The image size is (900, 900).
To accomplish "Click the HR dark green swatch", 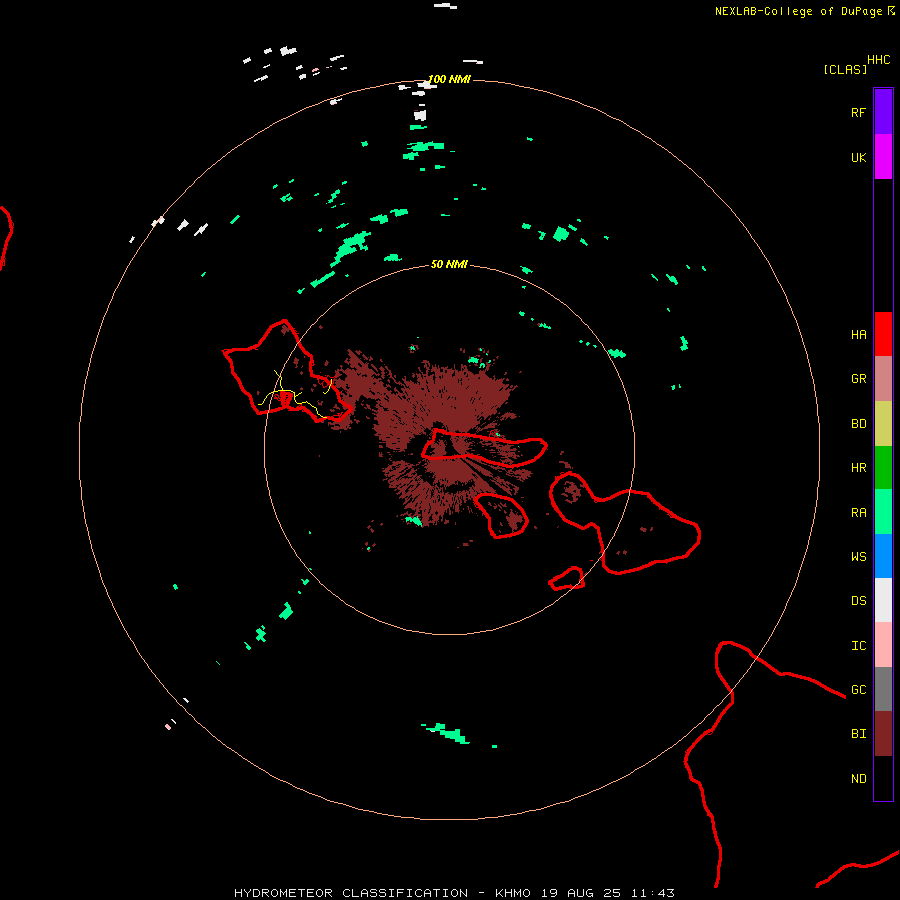I will pyautogui.click(x=883, y=468).
